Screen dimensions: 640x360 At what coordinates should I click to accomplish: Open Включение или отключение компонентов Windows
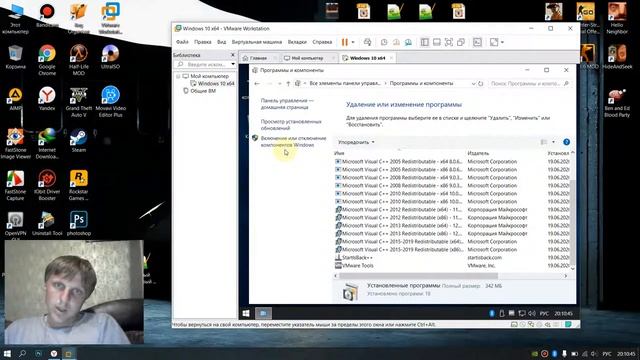tap(293, 141)
